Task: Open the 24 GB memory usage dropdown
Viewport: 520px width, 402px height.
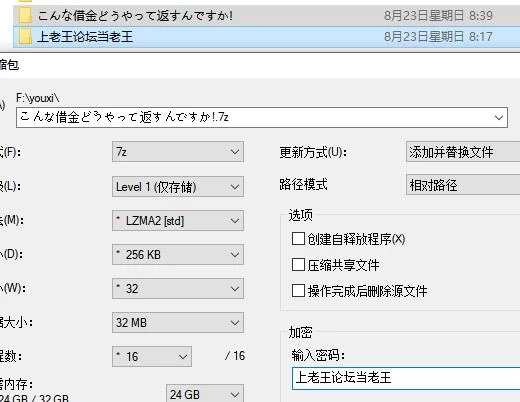Action: (x=205, y=394)
